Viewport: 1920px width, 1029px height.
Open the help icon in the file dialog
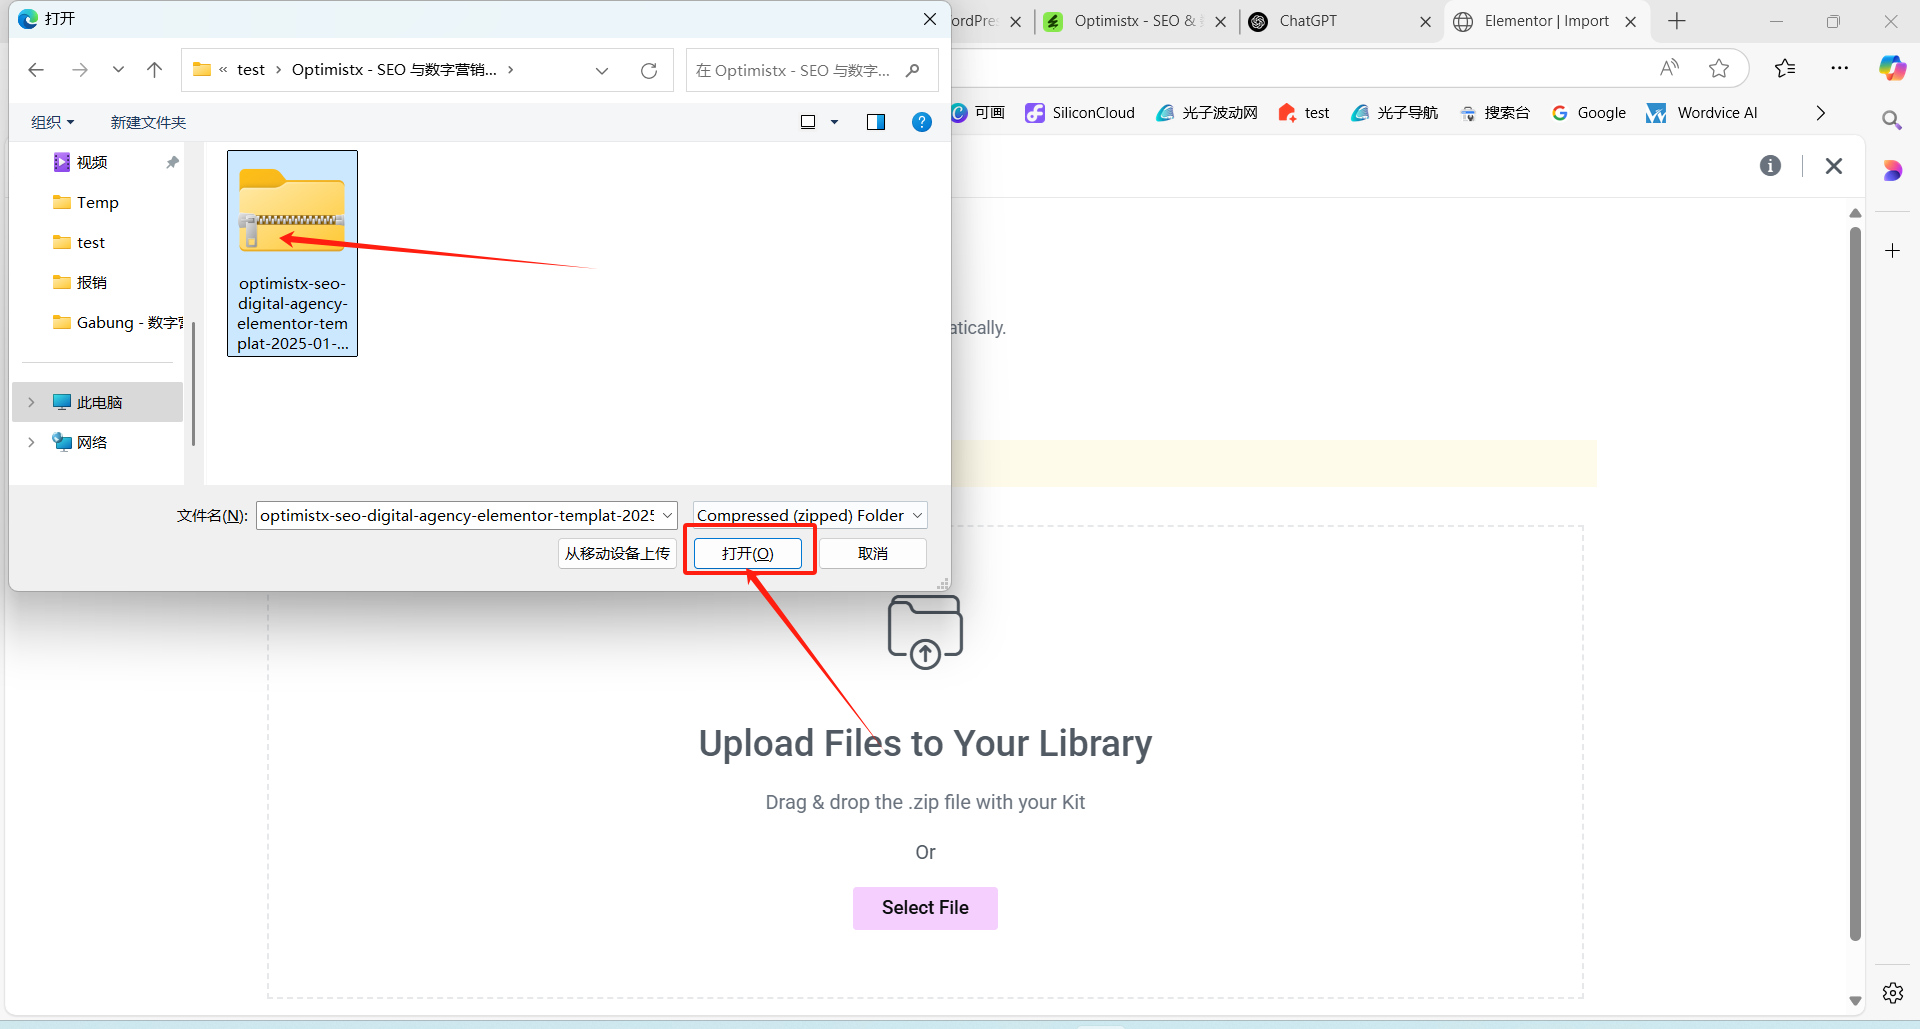921,121
